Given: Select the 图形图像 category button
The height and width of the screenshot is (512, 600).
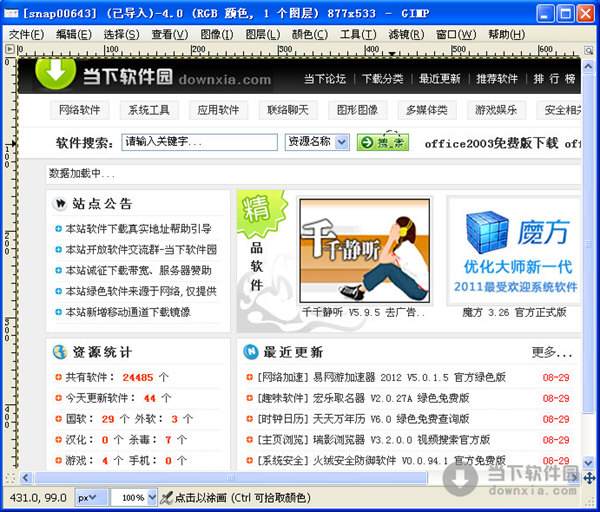Looking at the screenshot, I should (357, 110).
